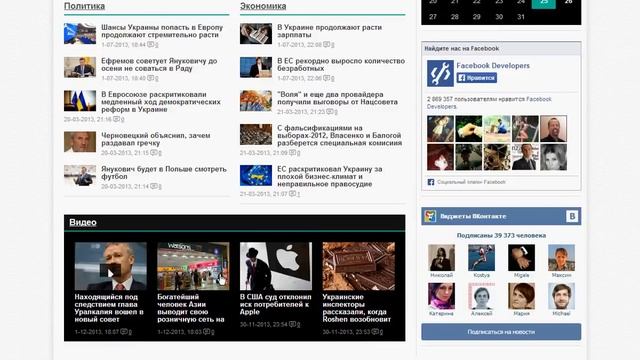Open 'Украинские инспекторы рассказали' title

coord(357,308)
